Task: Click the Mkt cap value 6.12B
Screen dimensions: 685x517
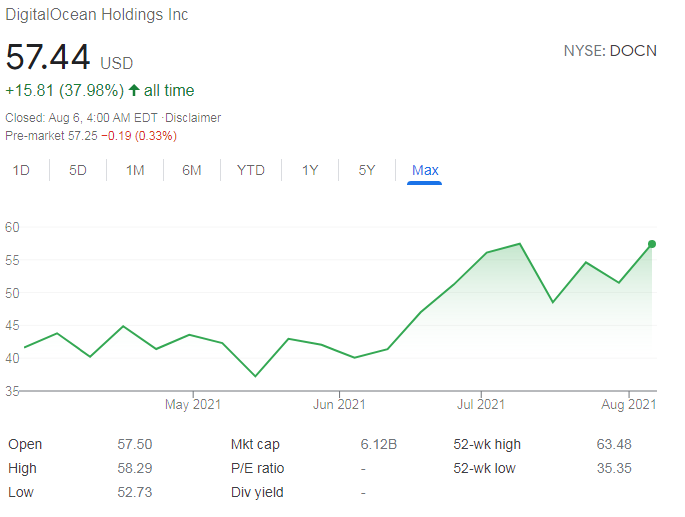Action: [379, 444]
